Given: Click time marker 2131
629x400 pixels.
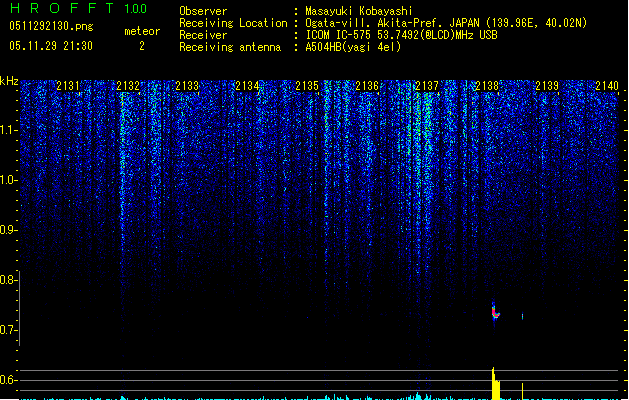Looking at the screenshot, I should (68, 86).
